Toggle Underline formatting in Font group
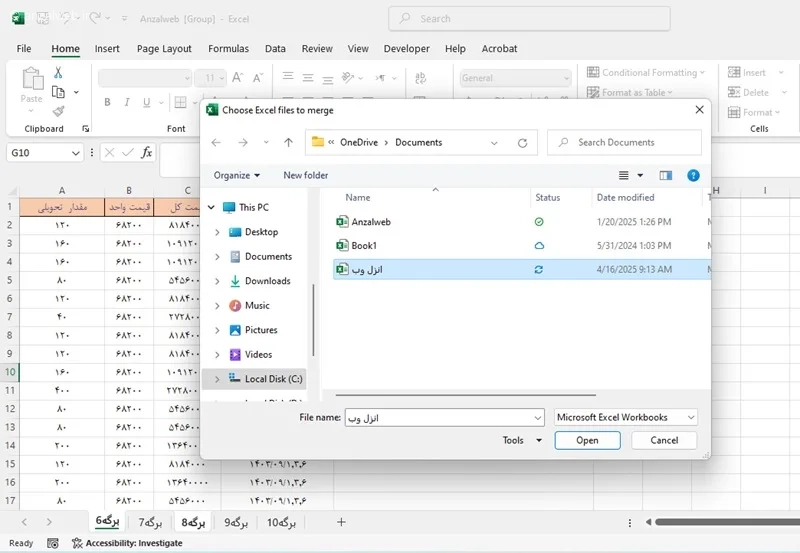 click(x=146, y=102)
